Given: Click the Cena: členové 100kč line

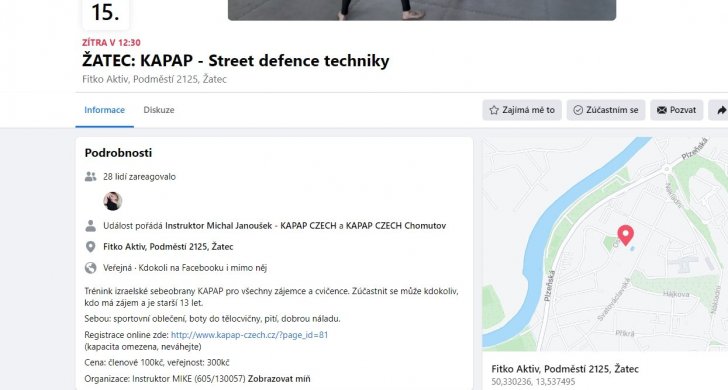Looking at the screenshot, I should [157, 363].
